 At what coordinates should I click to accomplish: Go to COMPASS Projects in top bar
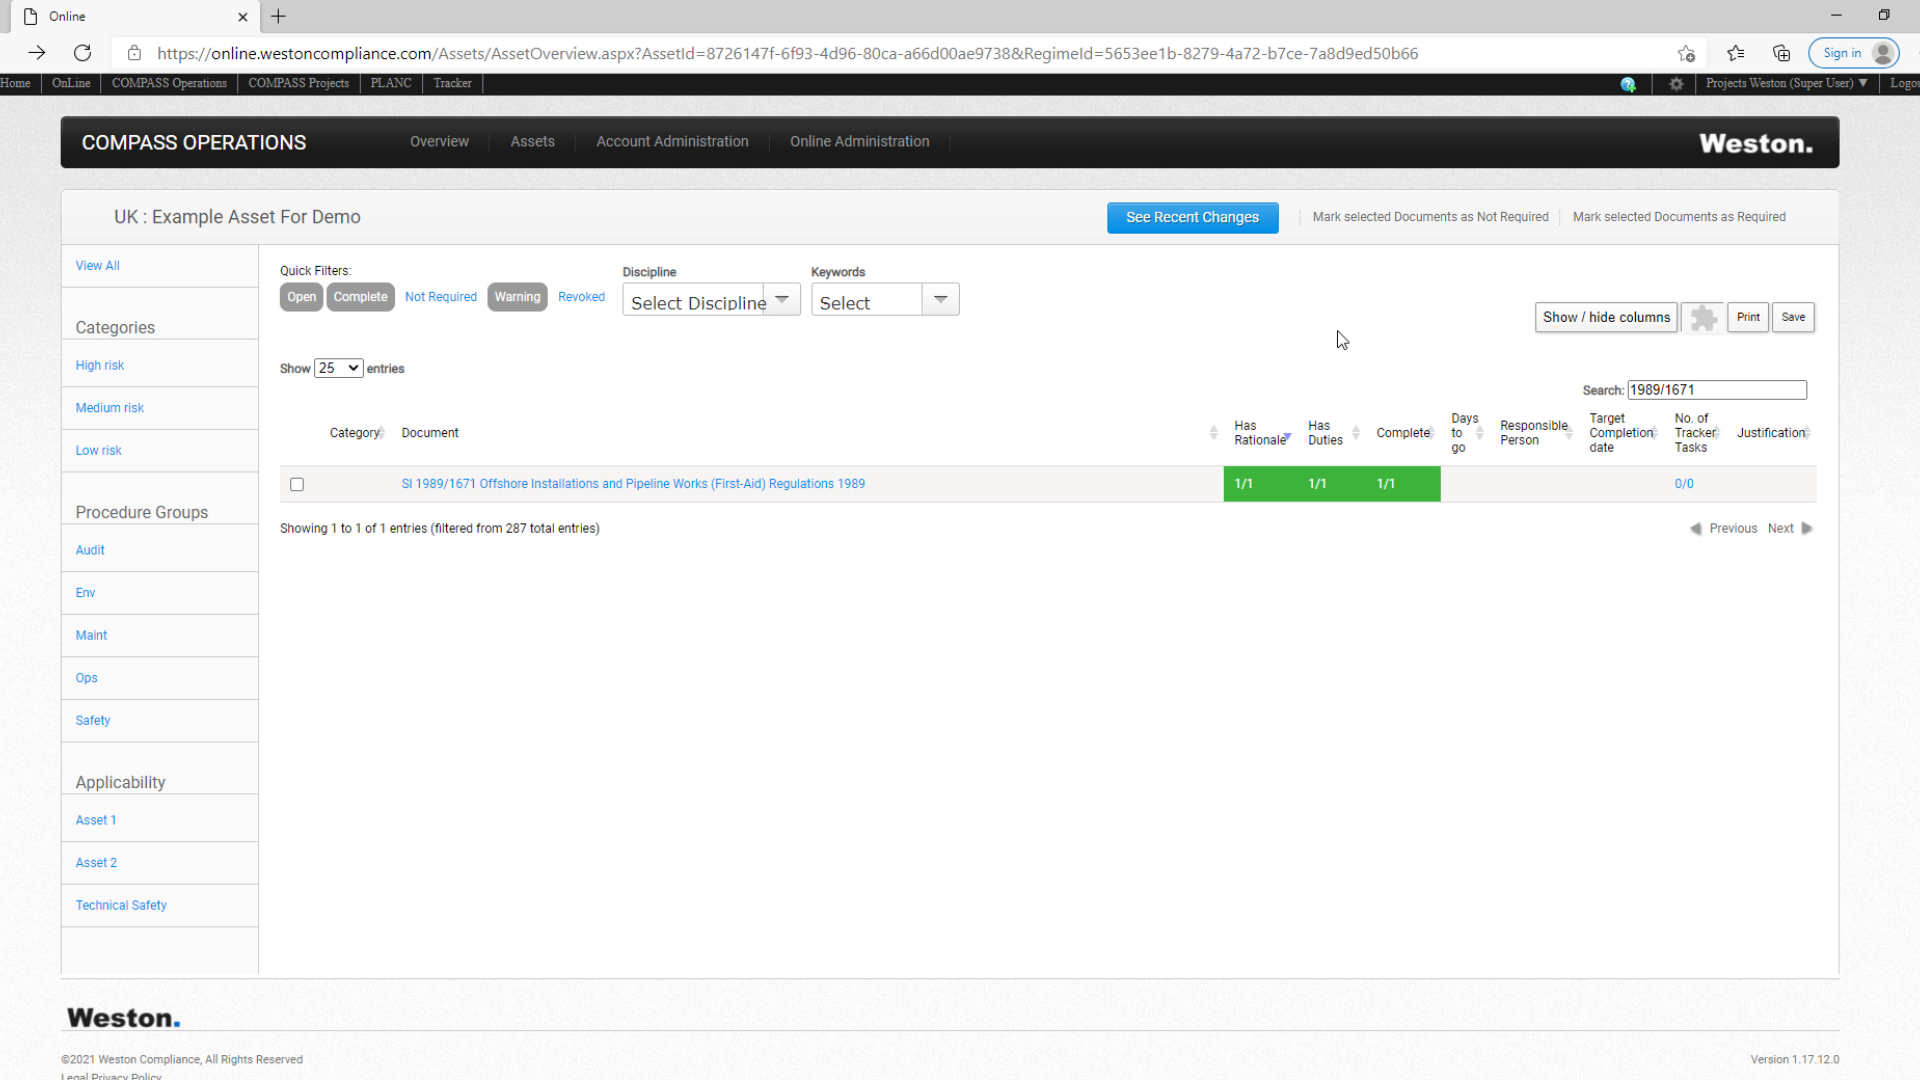click(298, 83)
